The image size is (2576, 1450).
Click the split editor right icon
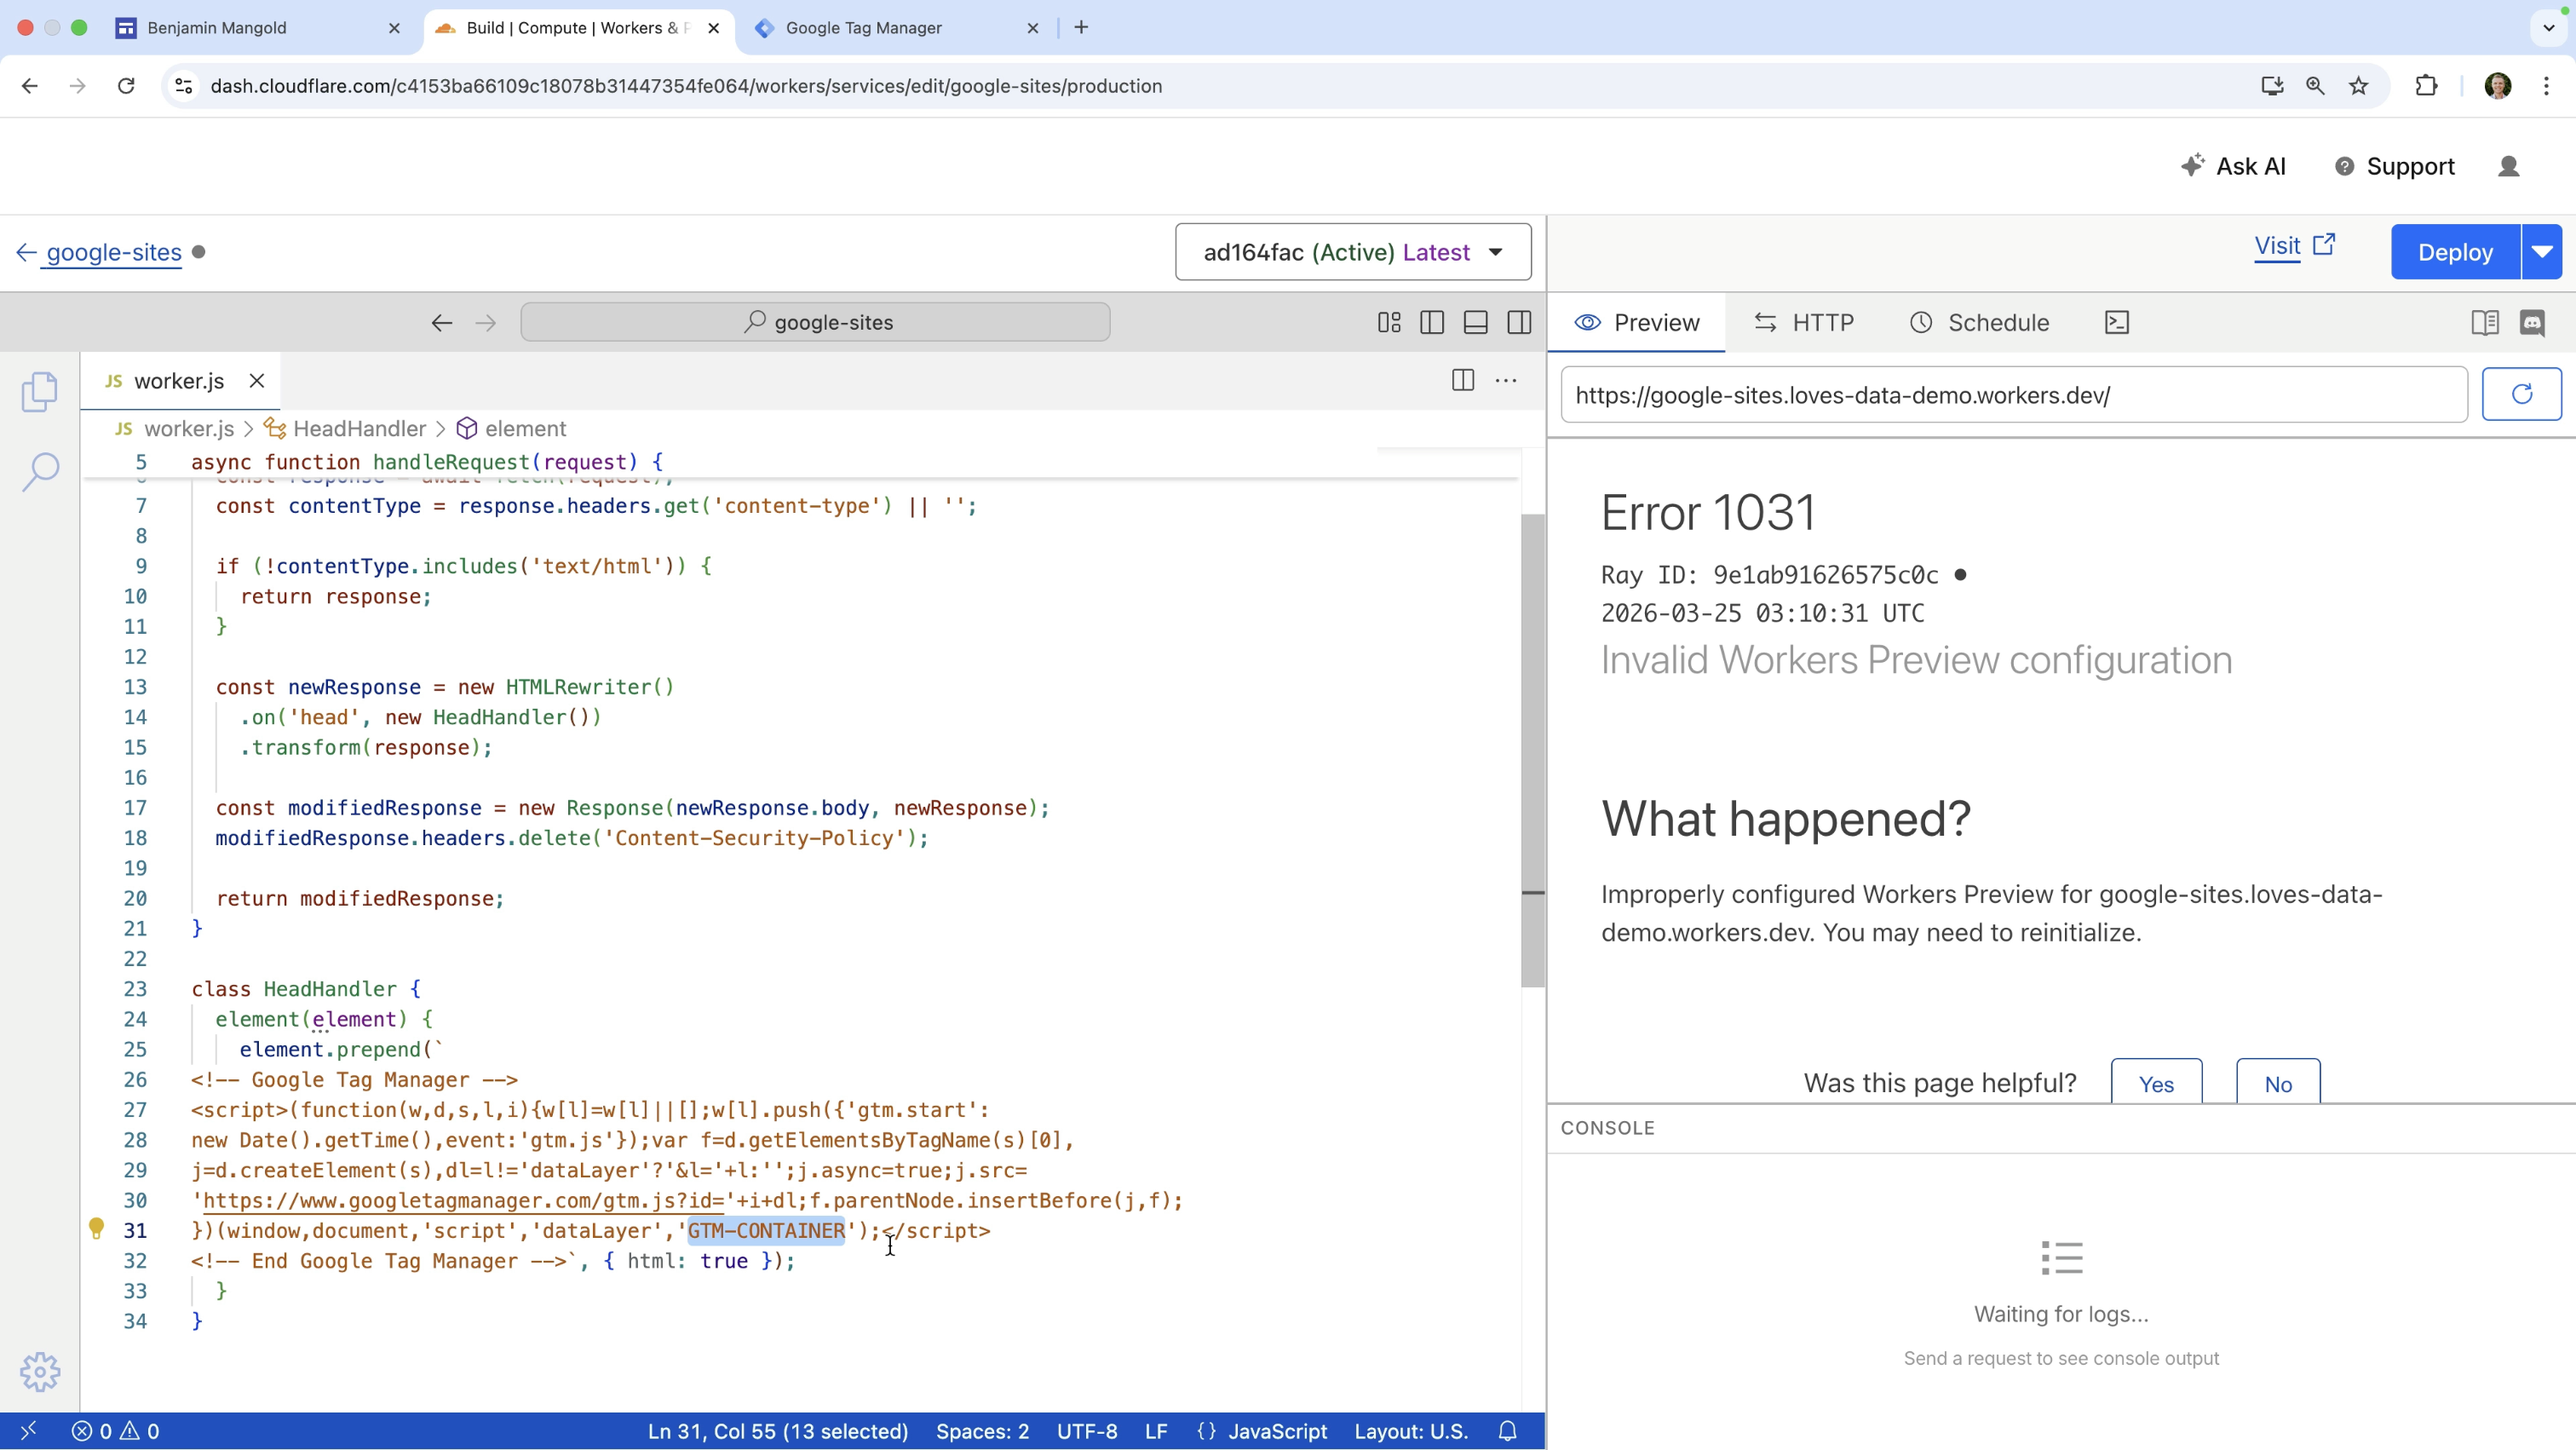click(x=1463, y=380)
